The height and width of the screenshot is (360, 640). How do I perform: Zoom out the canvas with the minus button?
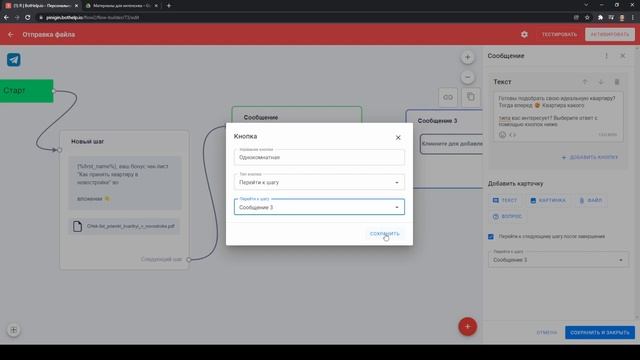pyautogui.click(x=468, y=77)
